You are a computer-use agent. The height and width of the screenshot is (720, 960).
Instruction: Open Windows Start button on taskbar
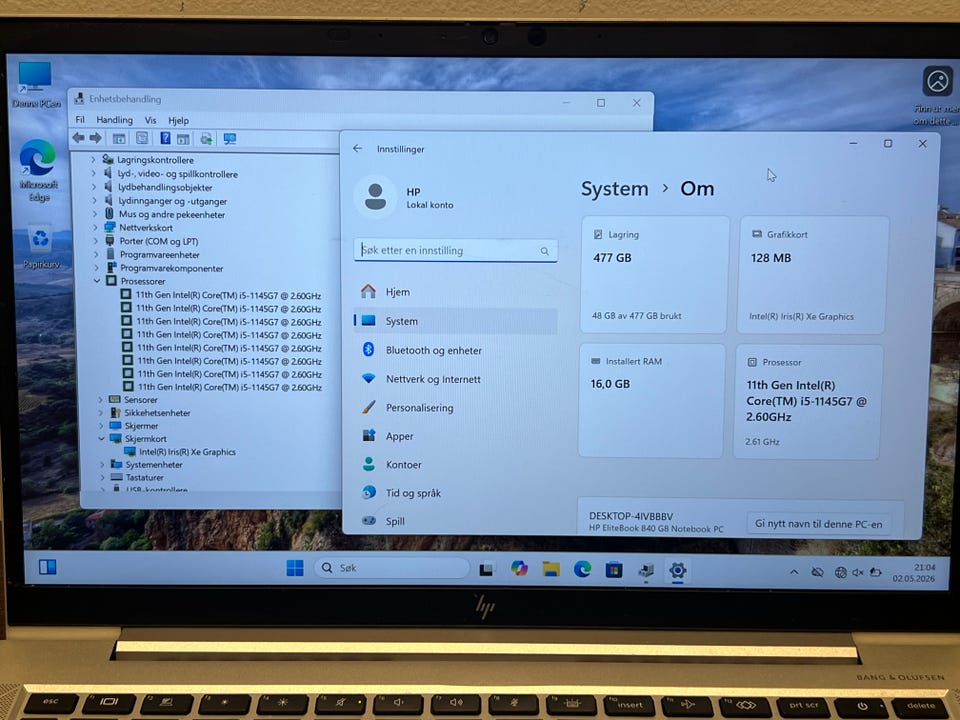[x=295, y=568]
